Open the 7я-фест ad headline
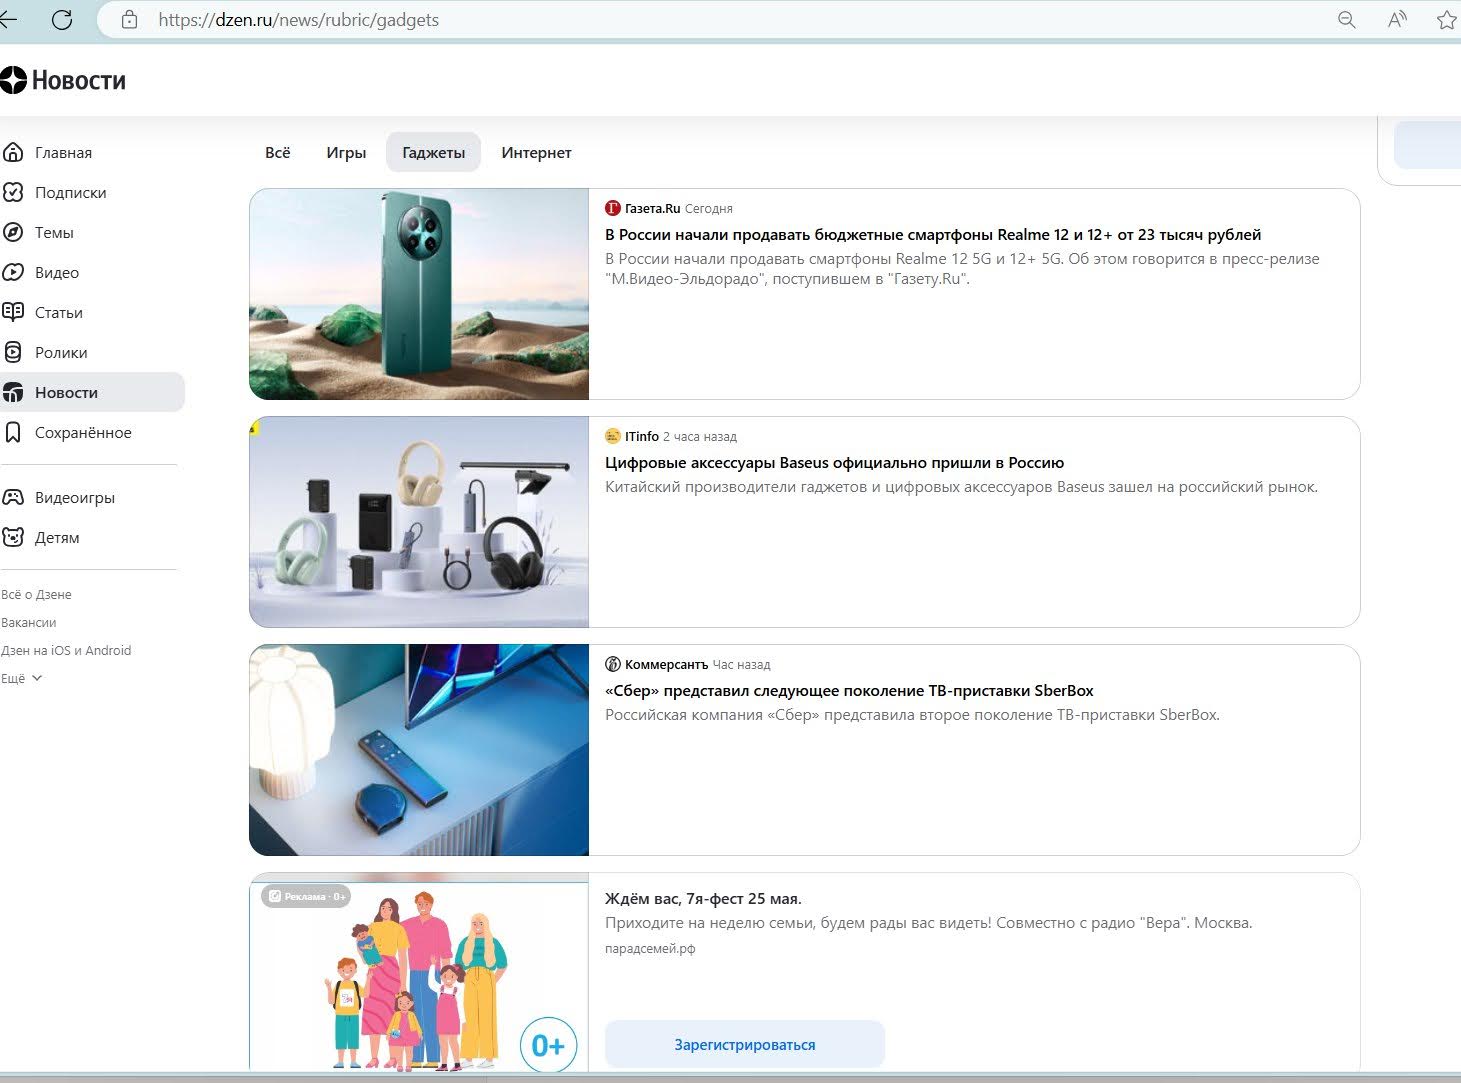Viewport: 1461px width, 1083px height. click(703, 898)
